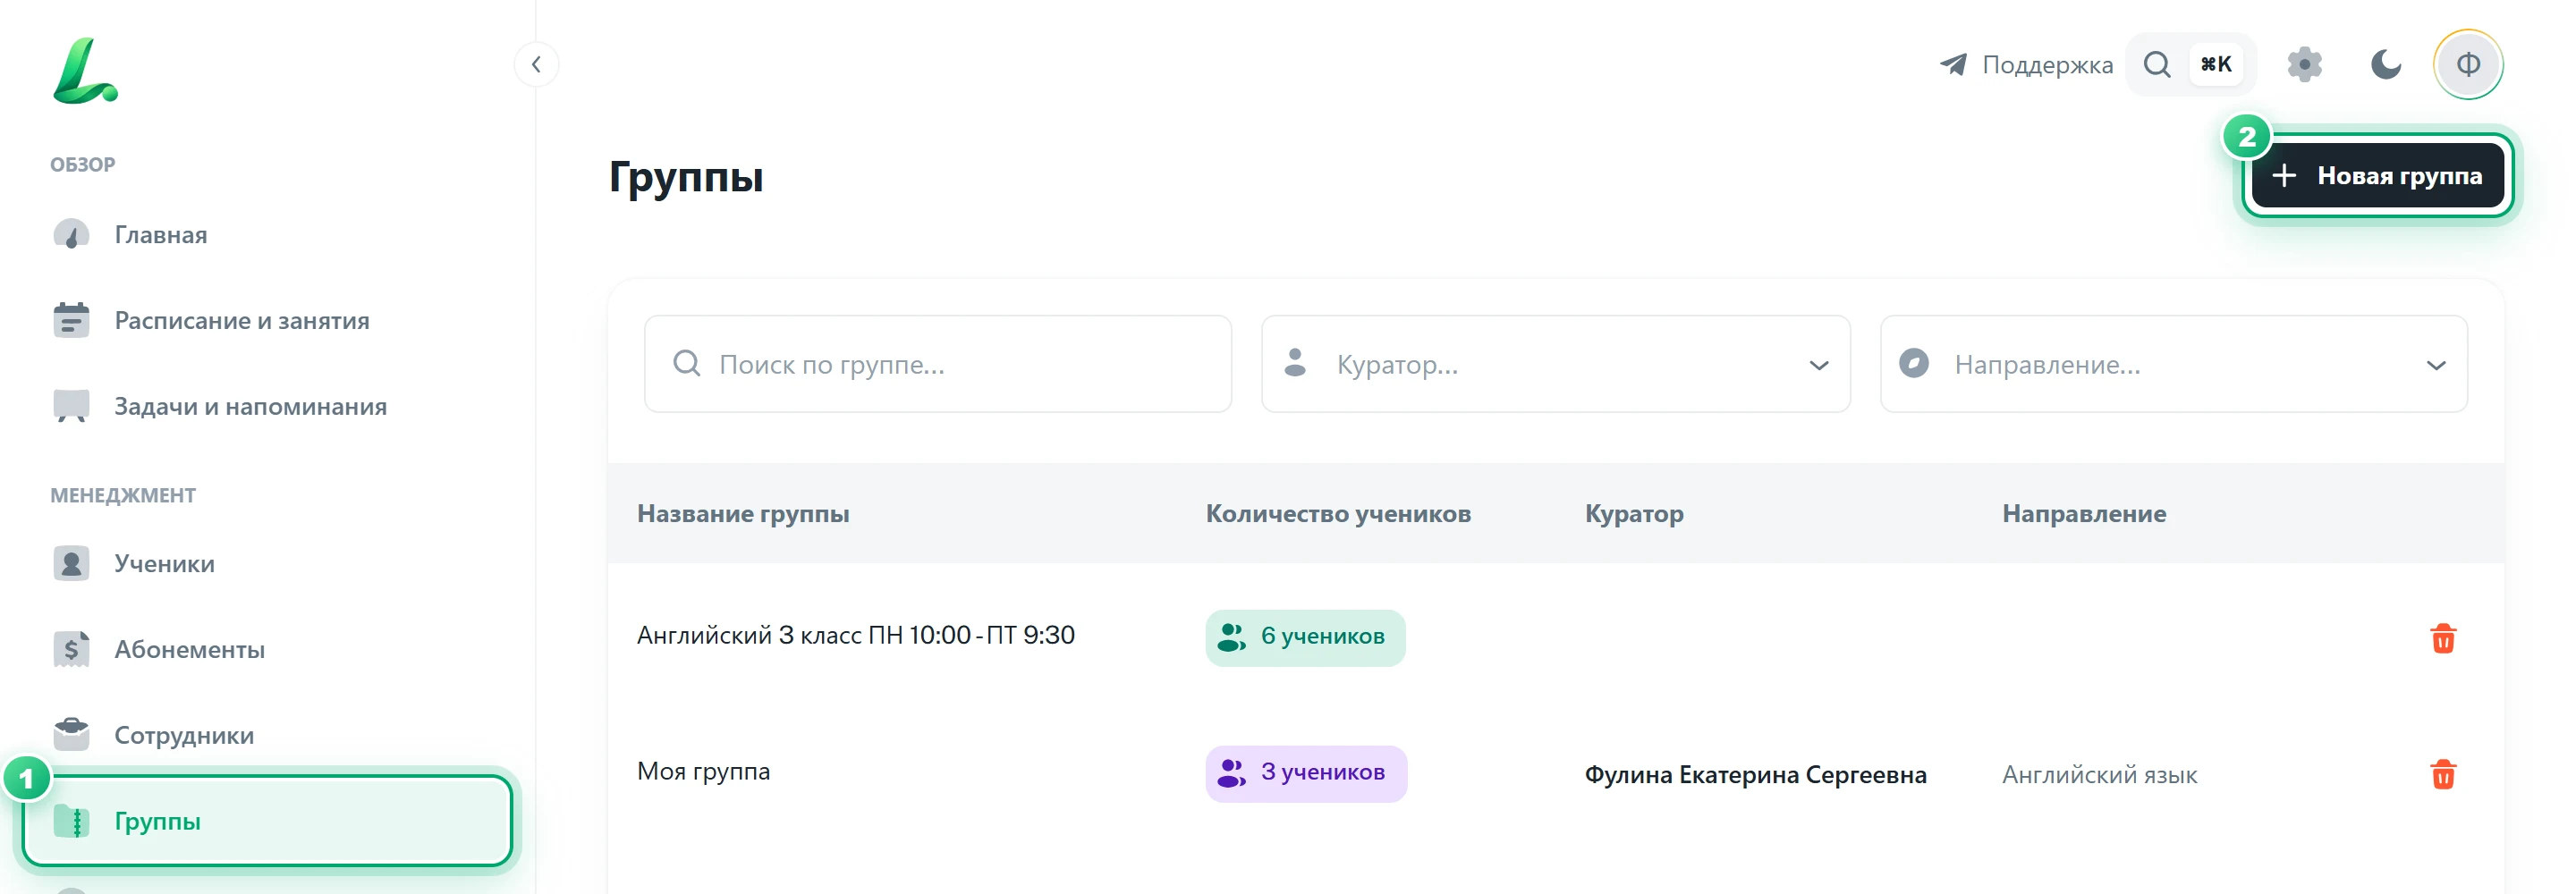Open the Моя группа row

point(703,772)
